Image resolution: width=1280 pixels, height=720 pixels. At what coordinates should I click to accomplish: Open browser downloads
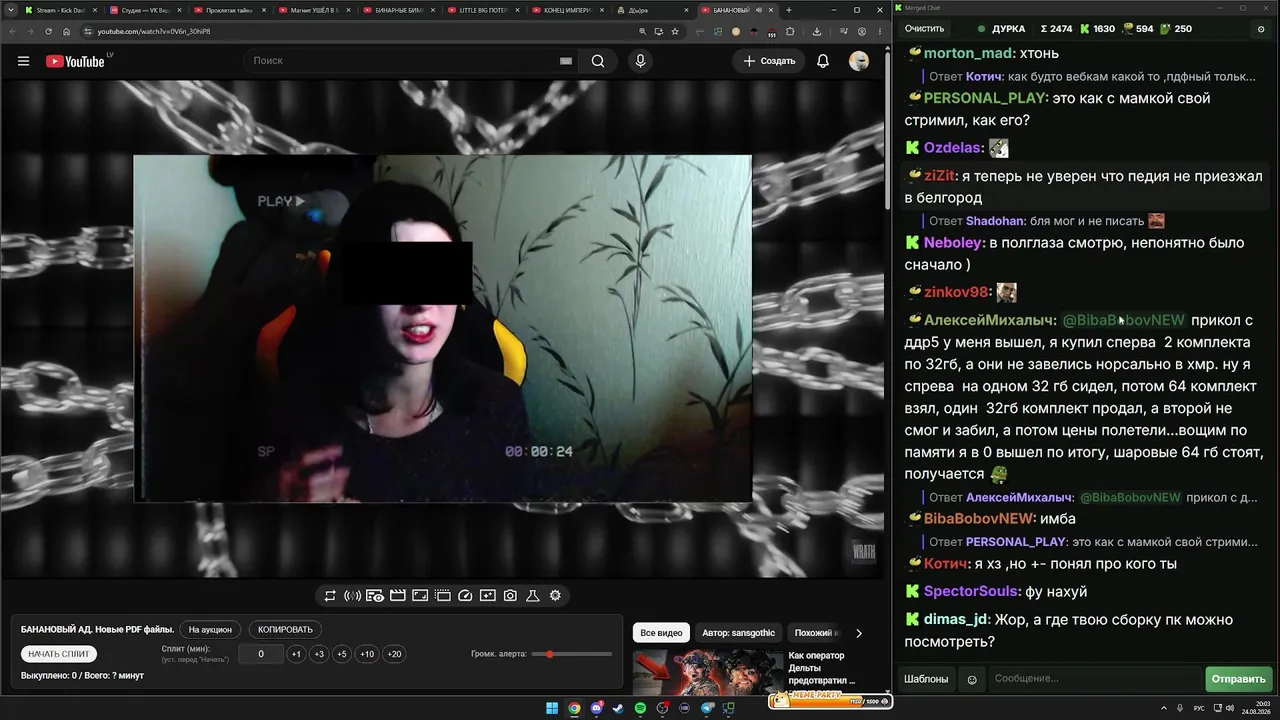point(817,31)
